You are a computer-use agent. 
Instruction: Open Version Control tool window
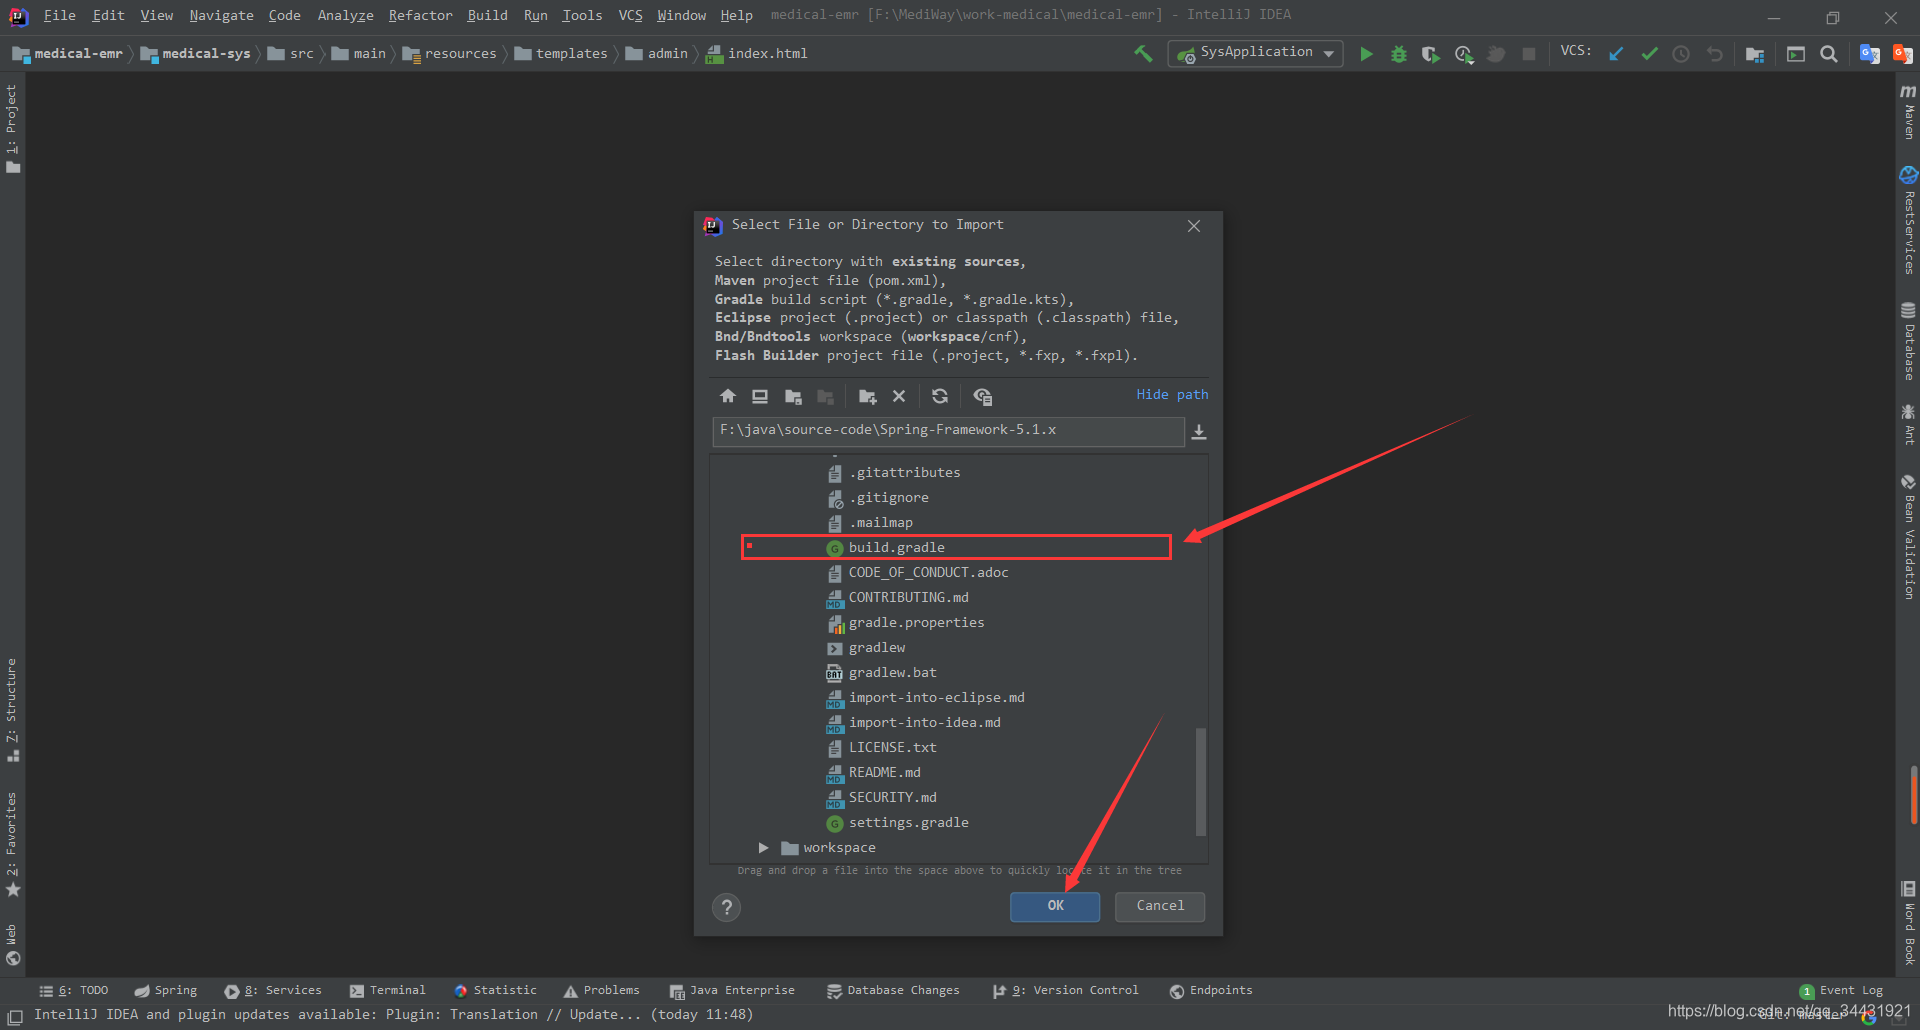coord(1066,991)
